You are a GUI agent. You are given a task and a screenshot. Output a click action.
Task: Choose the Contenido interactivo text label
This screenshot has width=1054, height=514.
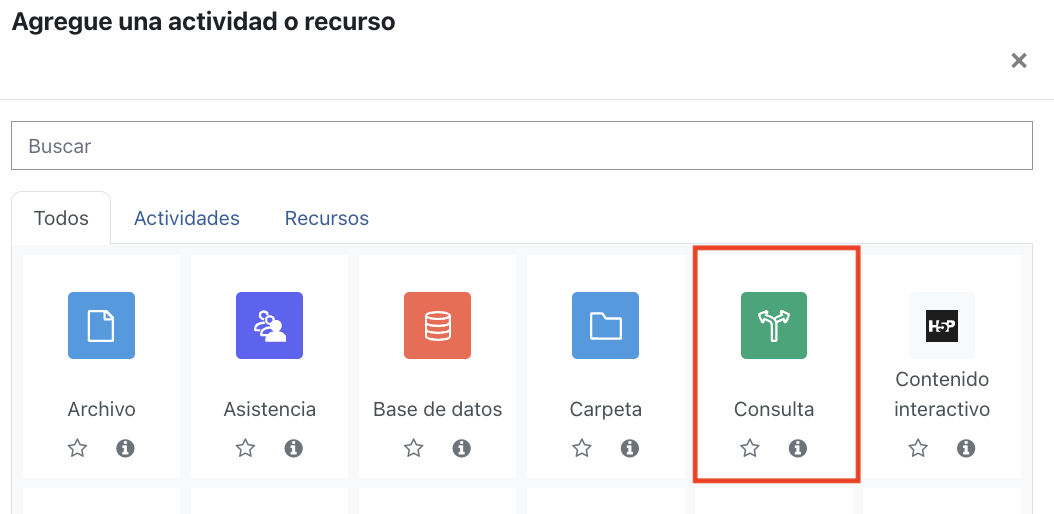tap(942, 394)
